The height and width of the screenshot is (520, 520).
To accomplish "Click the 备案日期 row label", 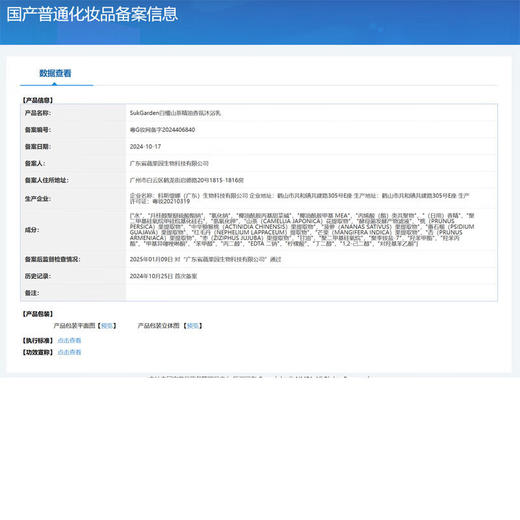I will pyautogui.click(x=38, y=147).
